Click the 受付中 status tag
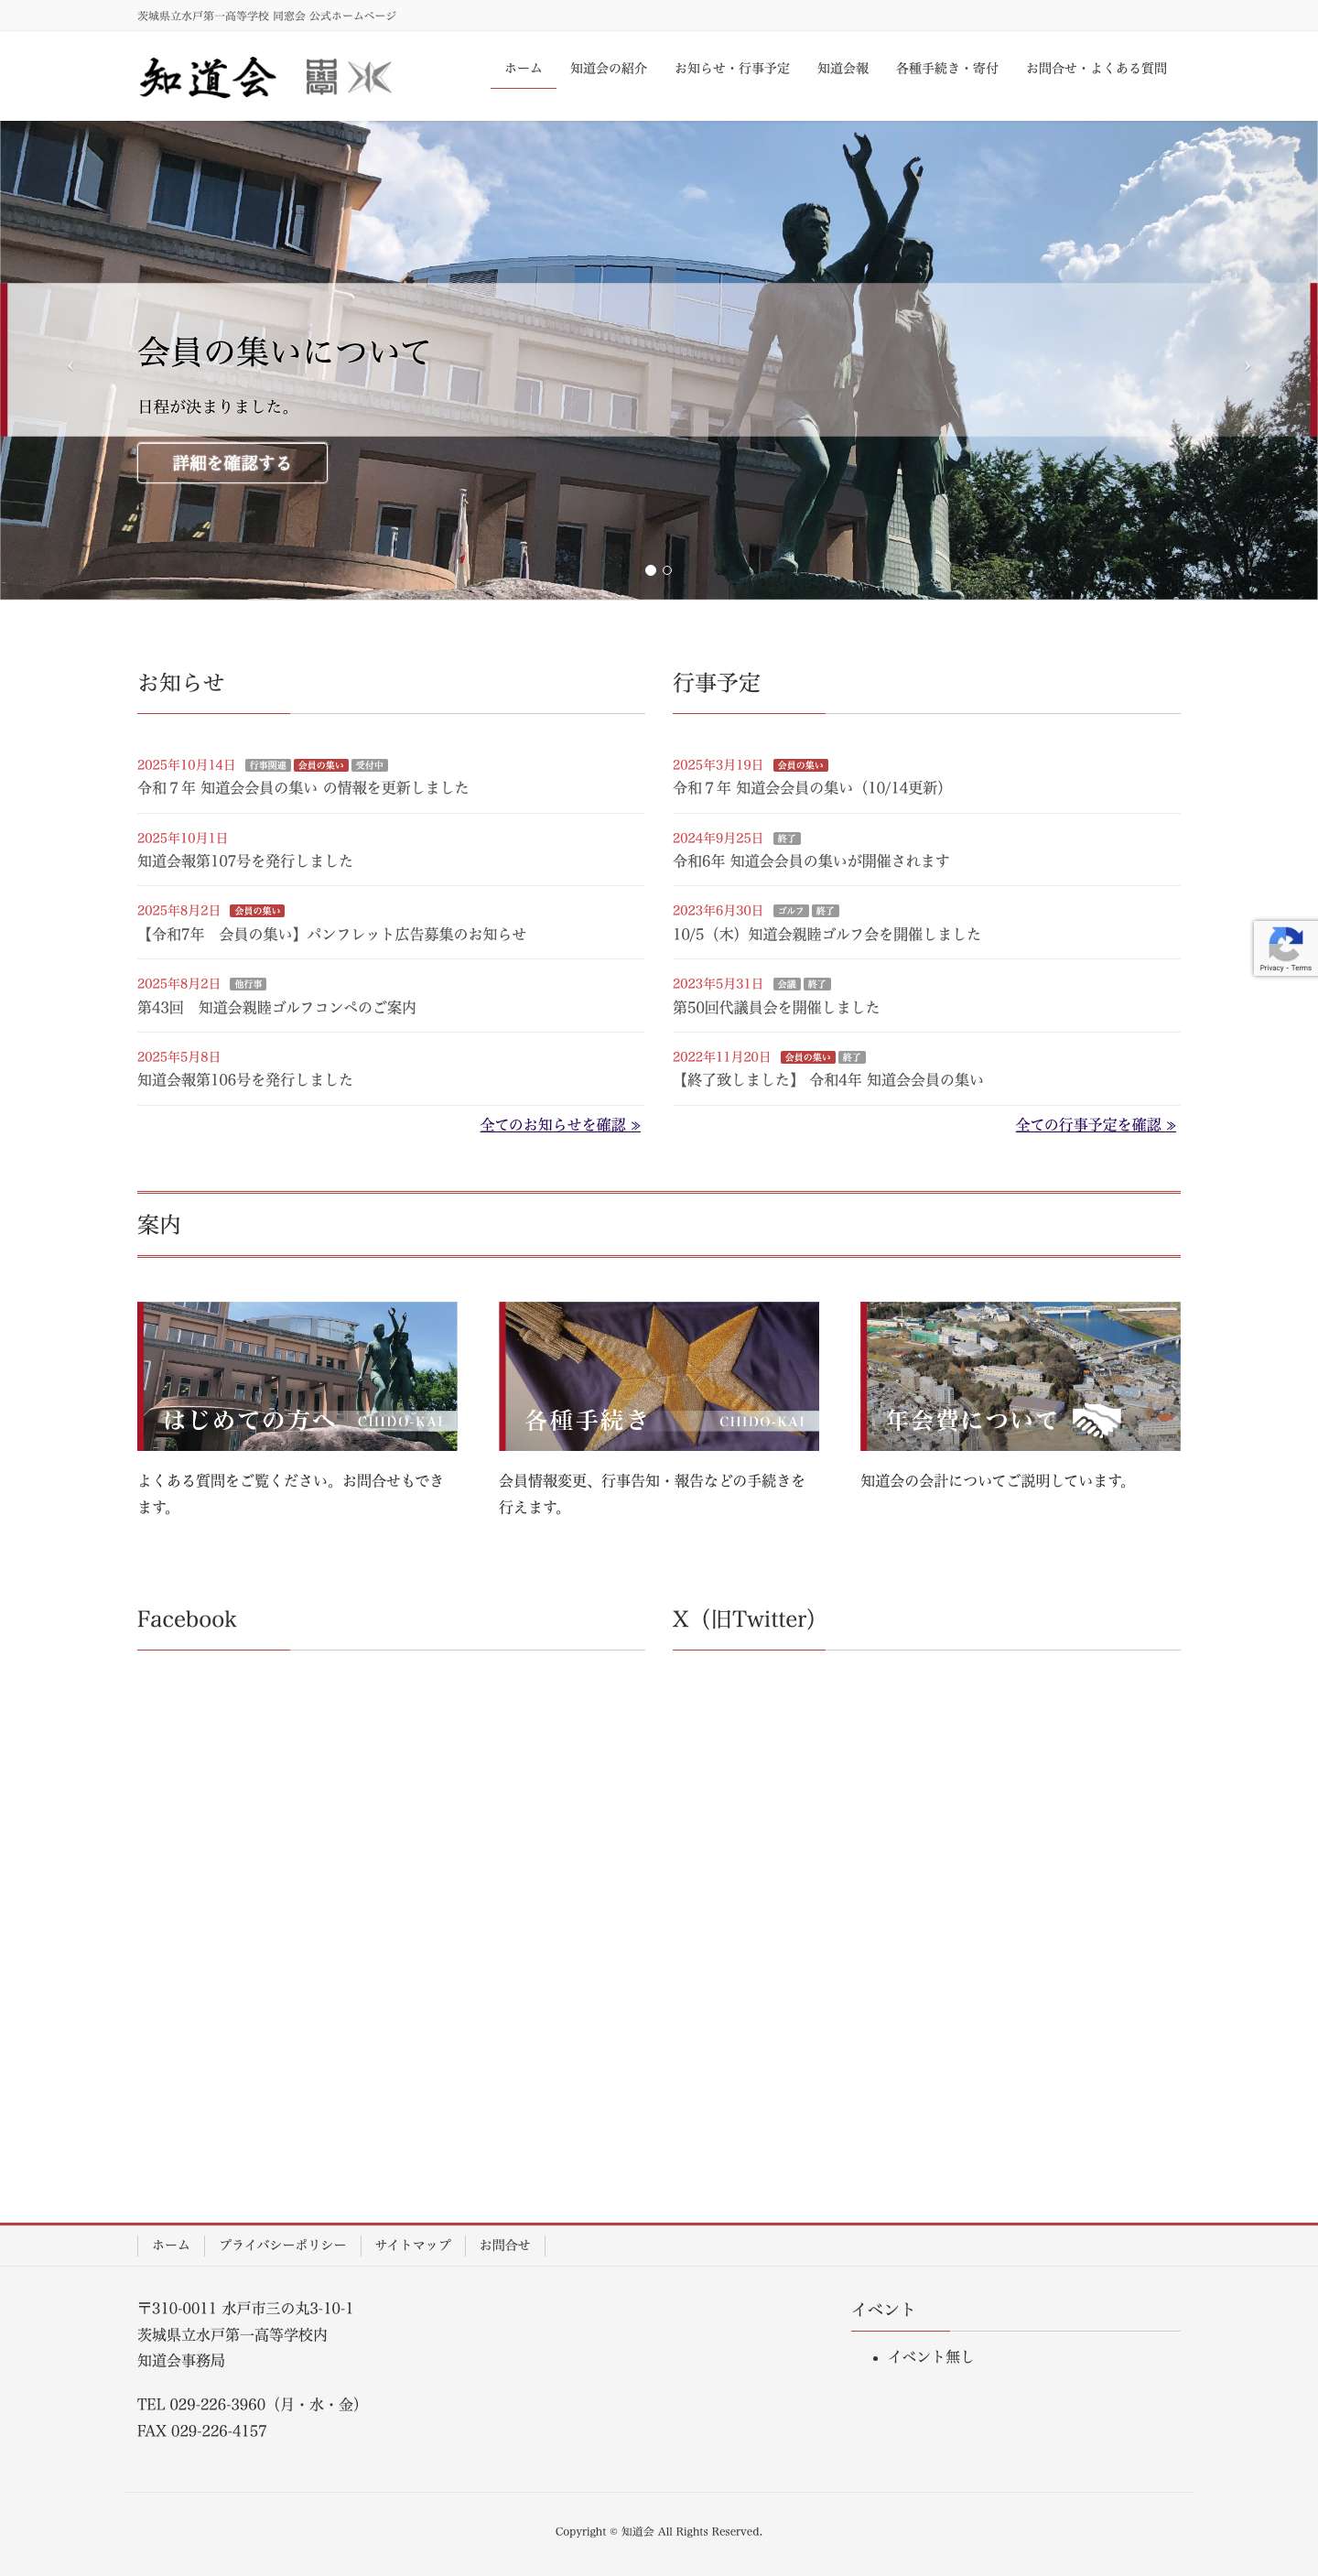This screenshot has height=2576, width=1318. click(369, 765)
